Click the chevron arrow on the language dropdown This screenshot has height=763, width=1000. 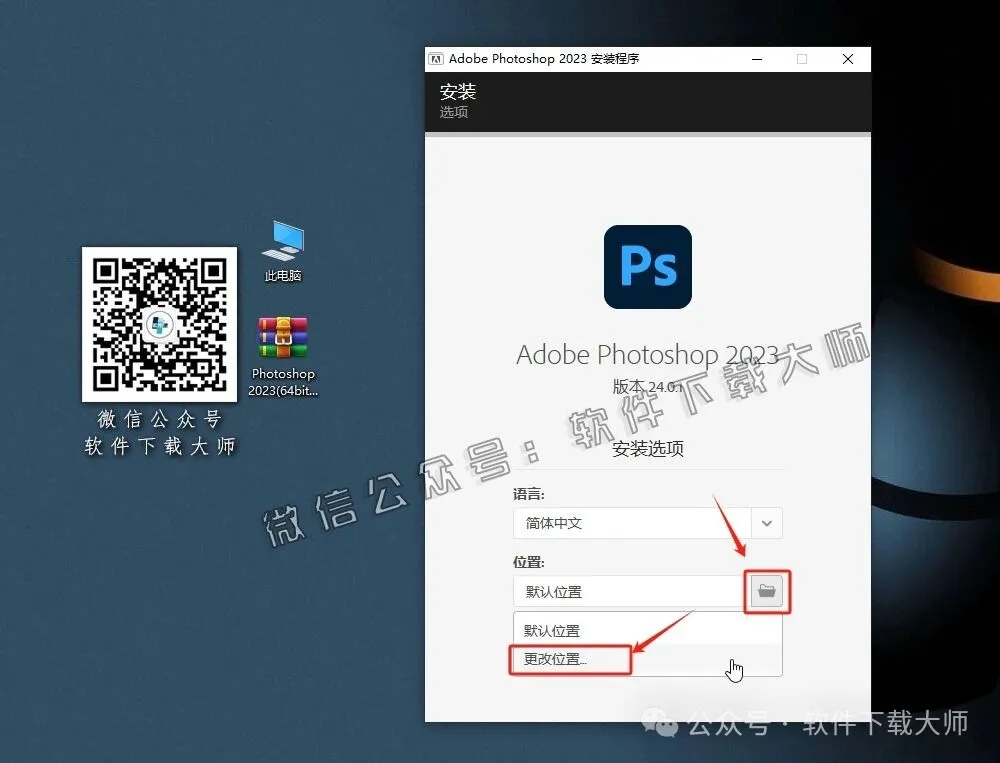(x=767, y=523)
